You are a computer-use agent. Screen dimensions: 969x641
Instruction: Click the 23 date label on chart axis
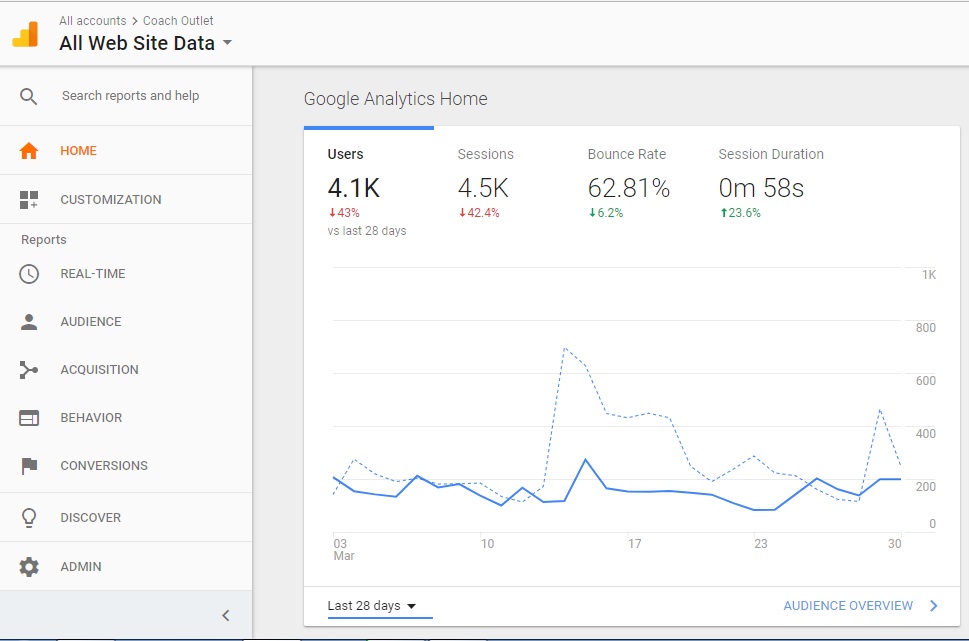761,543
